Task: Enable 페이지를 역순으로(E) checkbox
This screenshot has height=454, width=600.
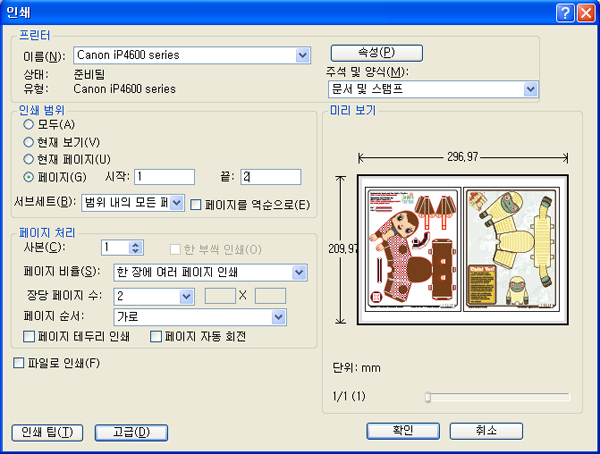Action: point(196,204)
